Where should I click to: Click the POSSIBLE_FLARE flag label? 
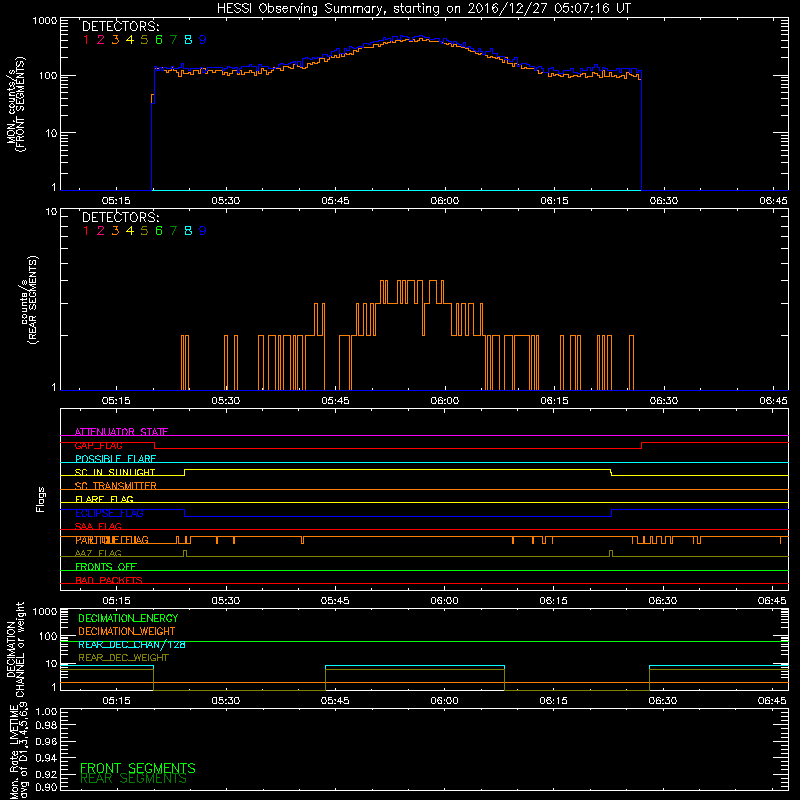click(x=115, y=459)
